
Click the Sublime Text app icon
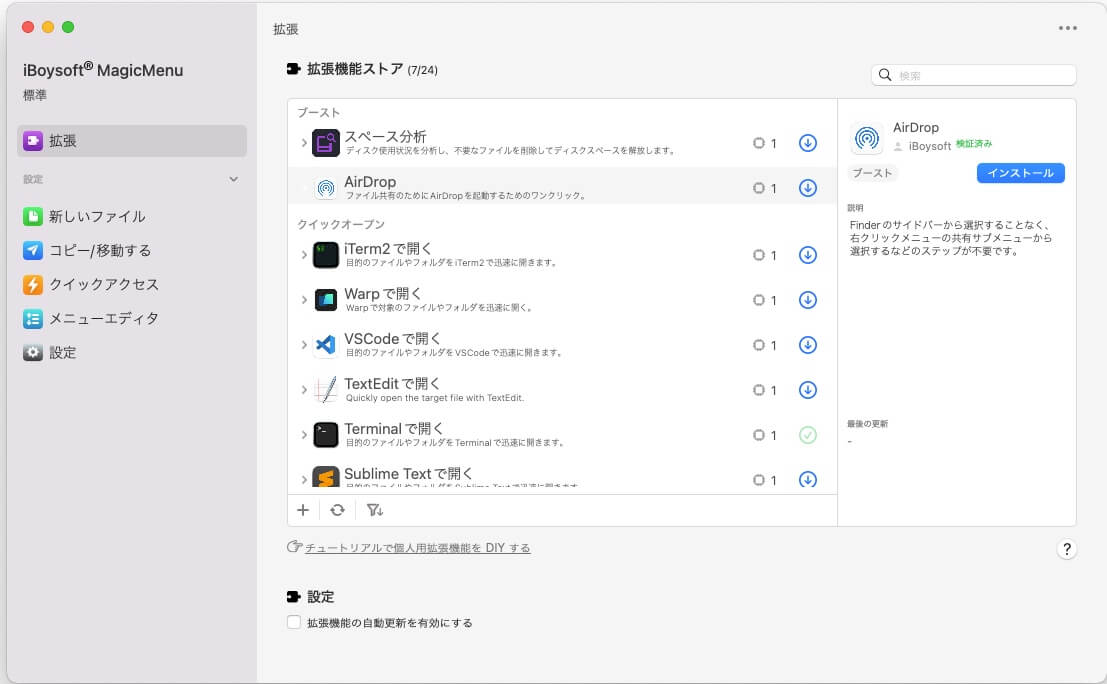pos(325,478)
